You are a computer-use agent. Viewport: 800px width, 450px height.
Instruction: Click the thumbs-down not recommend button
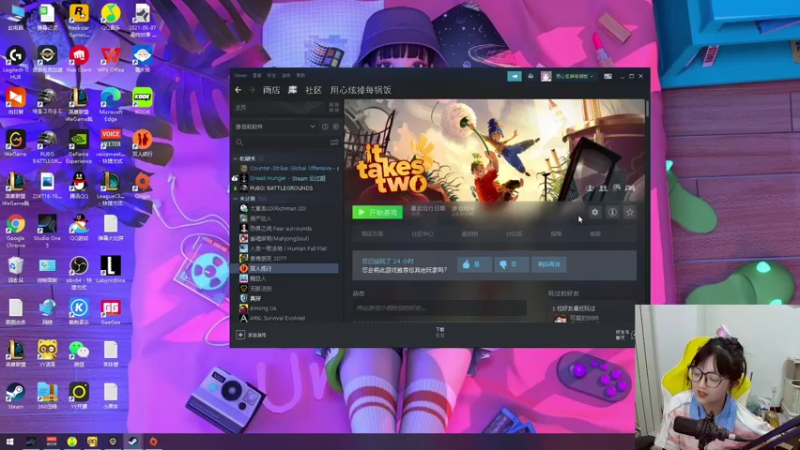pos(511,264)
